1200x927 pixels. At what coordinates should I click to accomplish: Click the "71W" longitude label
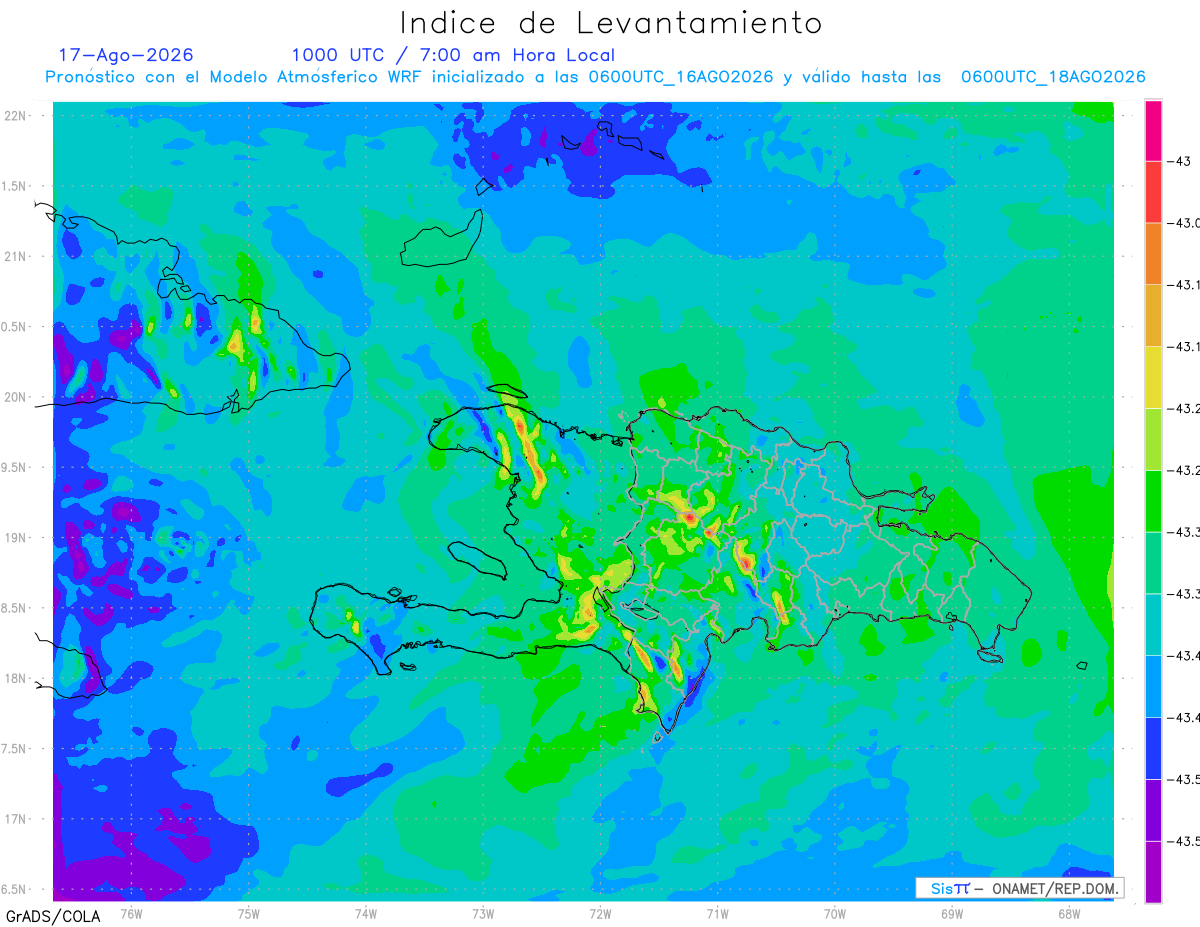(x=717, y=914)
